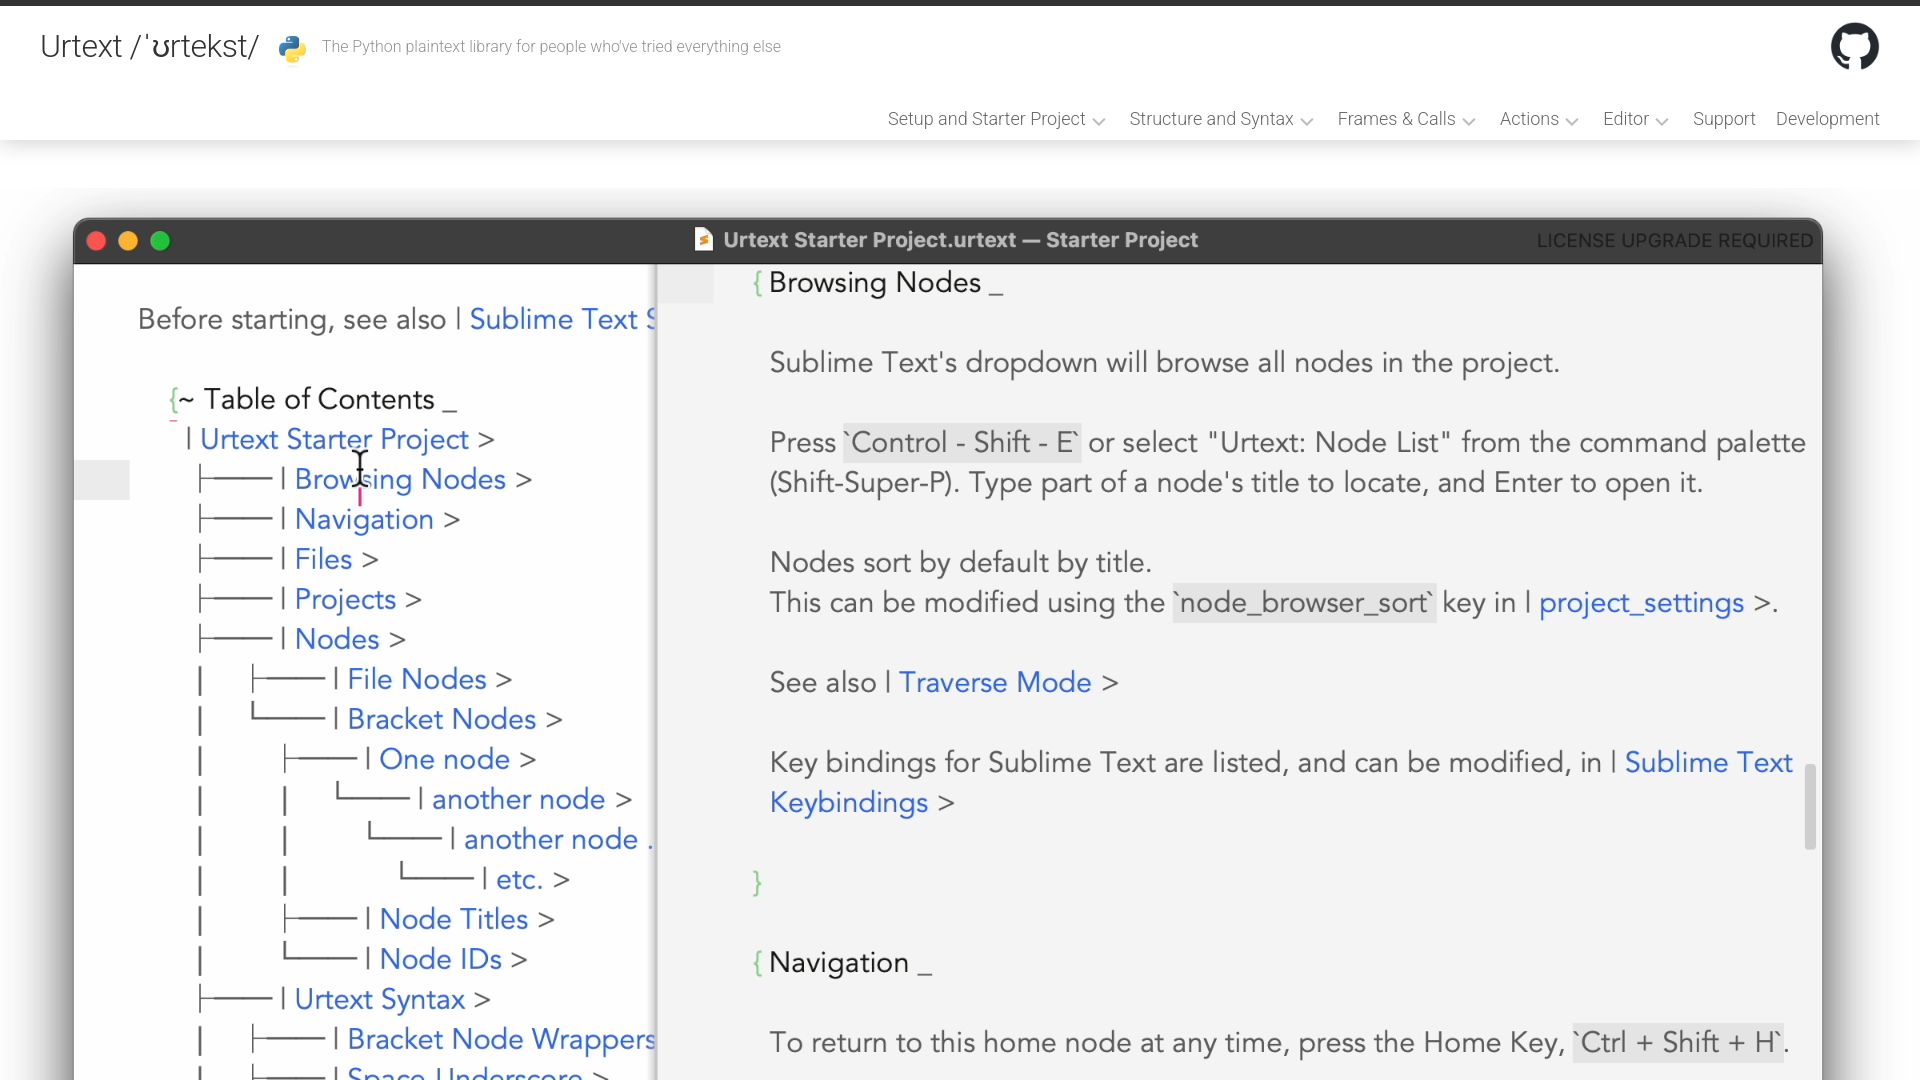Open File Nodes link
Image resolution: width=1920 pixels, height=1080 pixels.
(x=417, y=679)
